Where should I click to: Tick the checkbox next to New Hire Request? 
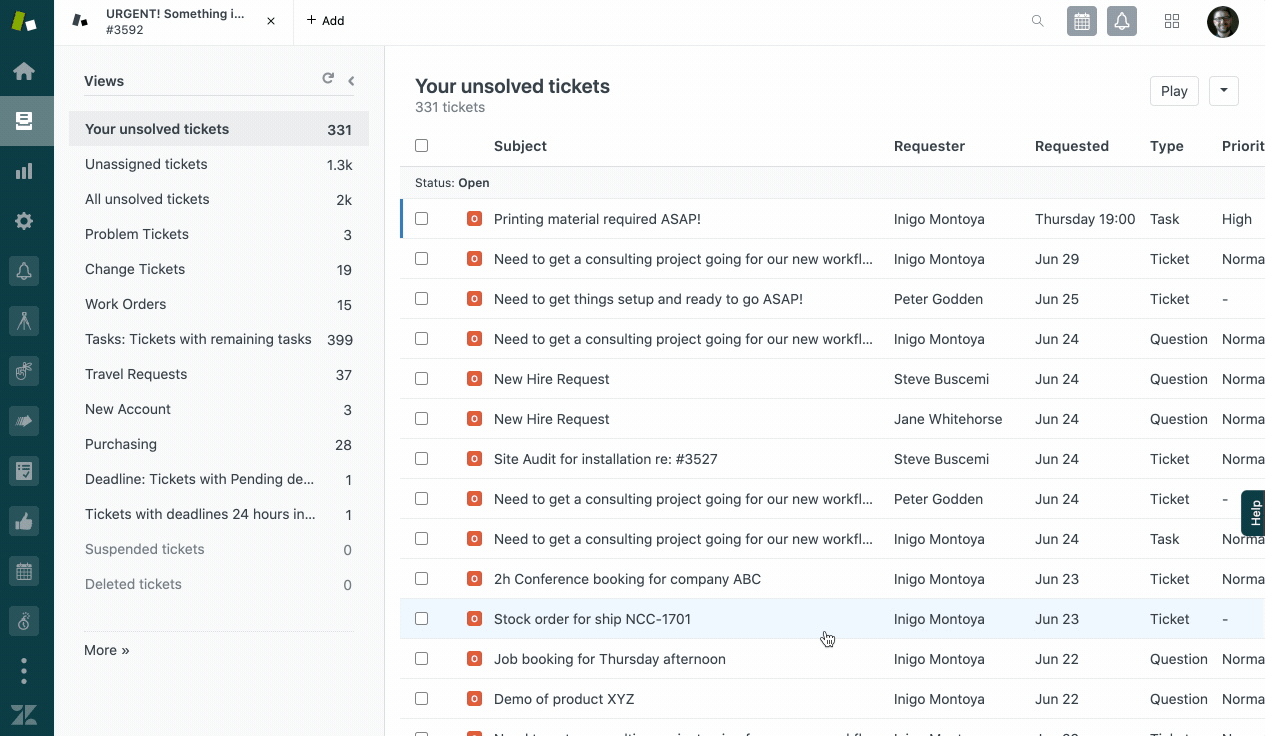421,378
